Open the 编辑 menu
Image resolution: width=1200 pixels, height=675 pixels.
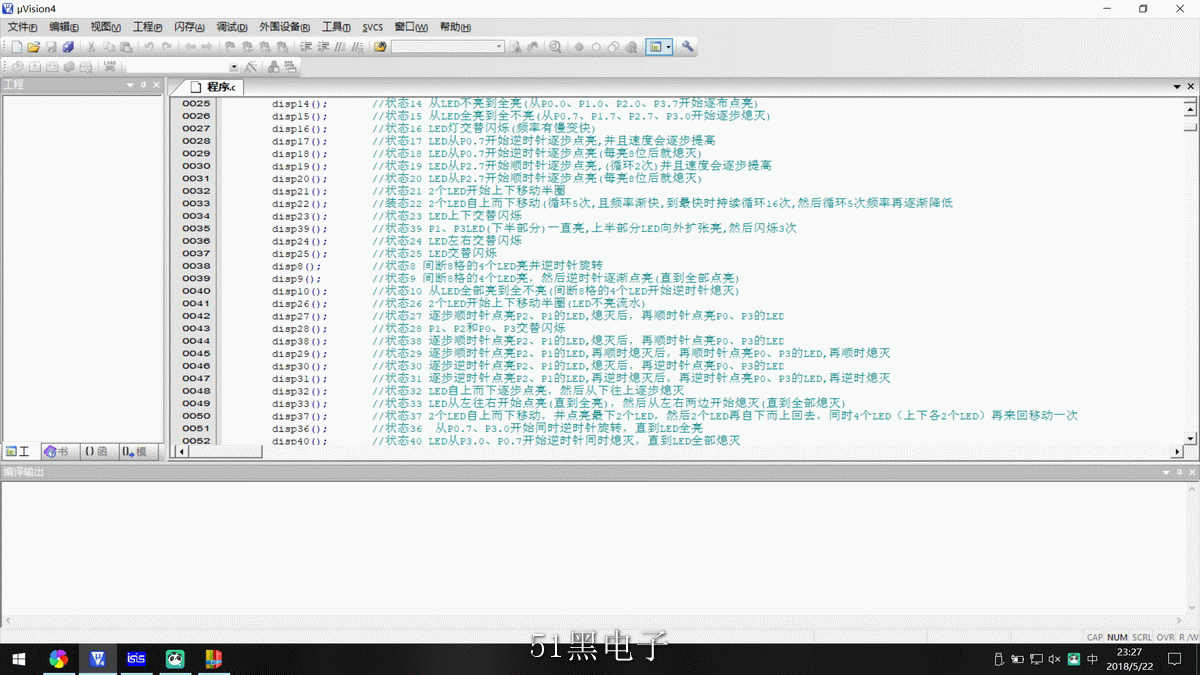[x=64, y=28]
